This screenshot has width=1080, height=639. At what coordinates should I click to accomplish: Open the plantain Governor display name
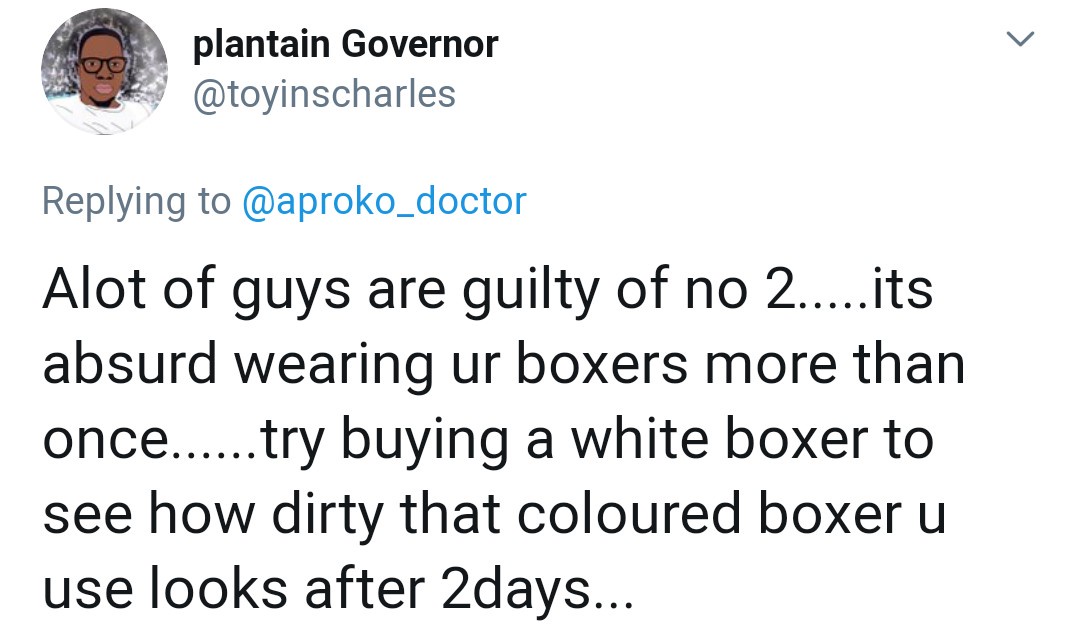click(x=344, y=44)
